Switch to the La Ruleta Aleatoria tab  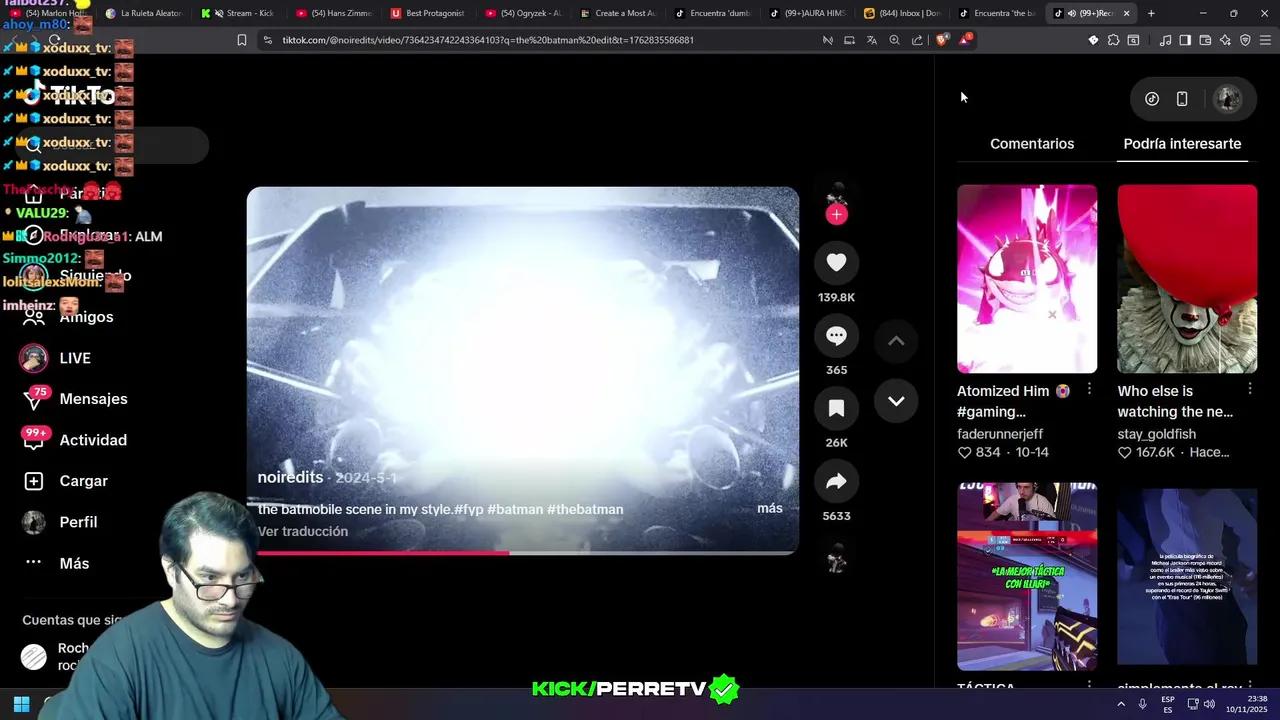[144, 13]
